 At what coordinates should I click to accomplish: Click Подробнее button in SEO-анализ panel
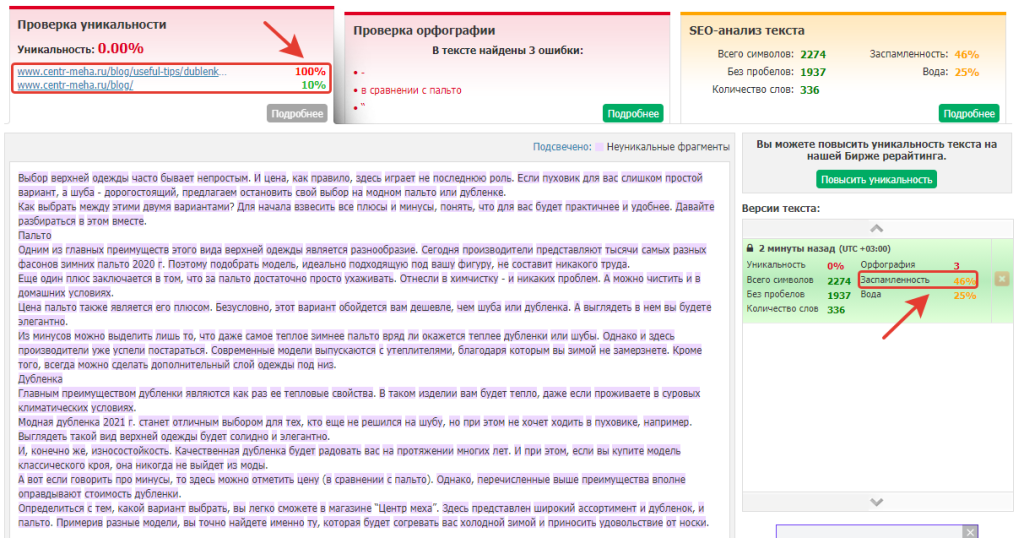(969, 113)
